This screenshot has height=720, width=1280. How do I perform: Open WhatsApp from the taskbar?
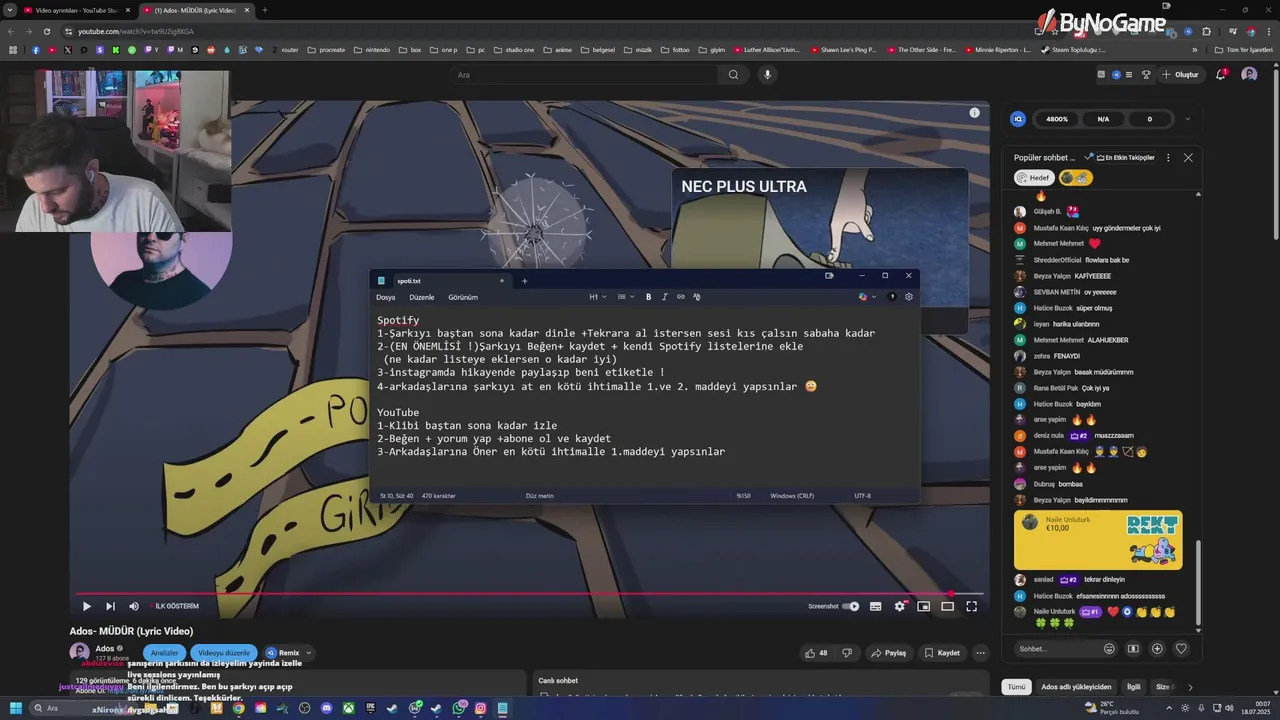click(459, 708)
